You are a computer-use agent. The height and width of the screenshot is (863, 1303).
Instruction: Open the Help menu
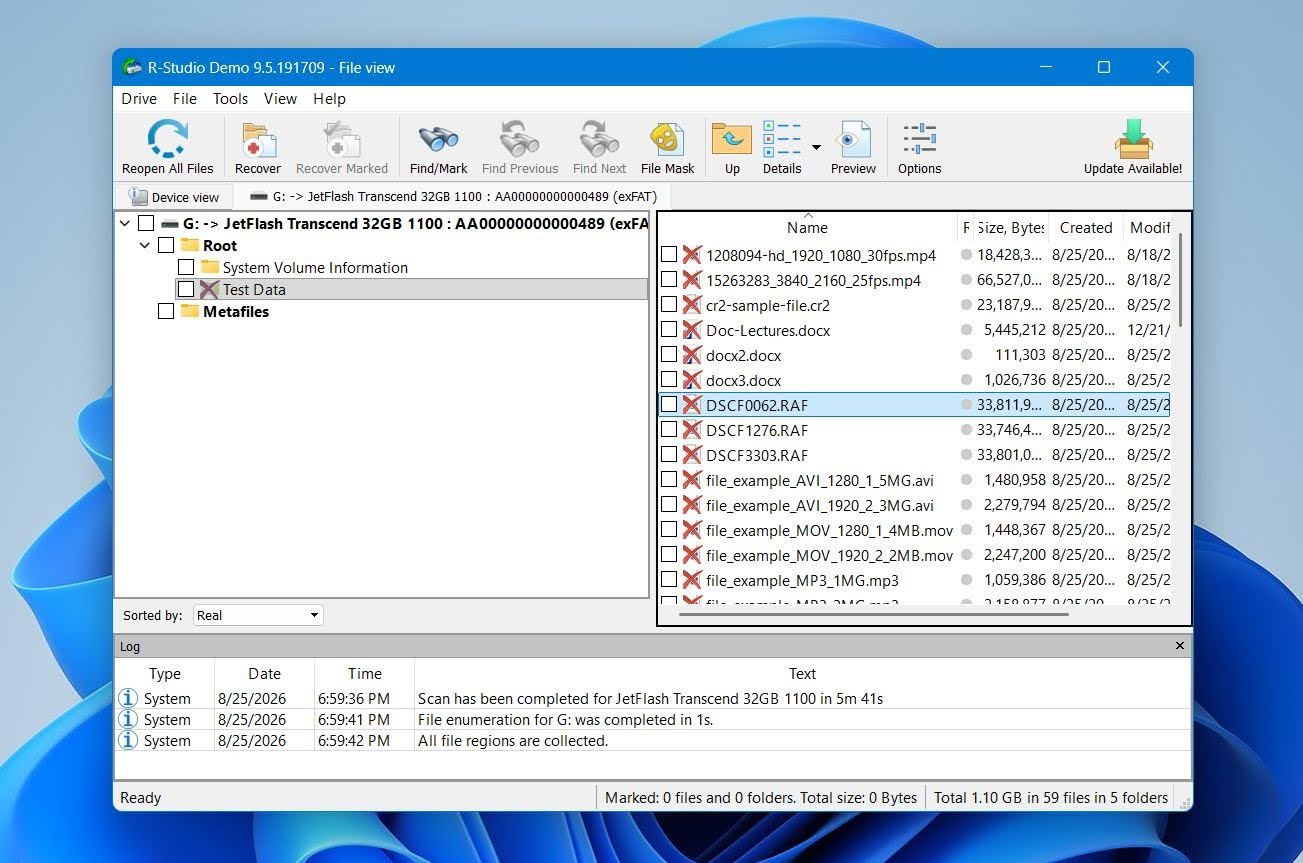pyautogui.click(x=329, y=98)
